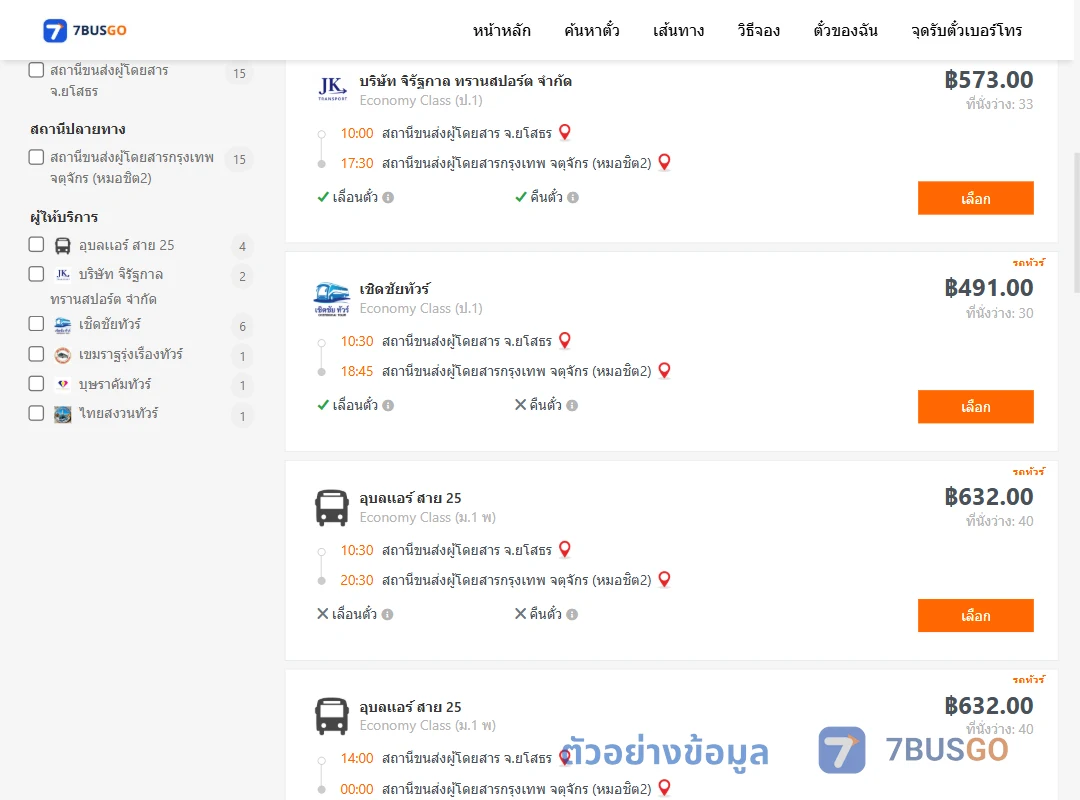Enable the ไทยสงวนทัวร์ operator filter
1080x800 pixels.
[x=37, y=413]
